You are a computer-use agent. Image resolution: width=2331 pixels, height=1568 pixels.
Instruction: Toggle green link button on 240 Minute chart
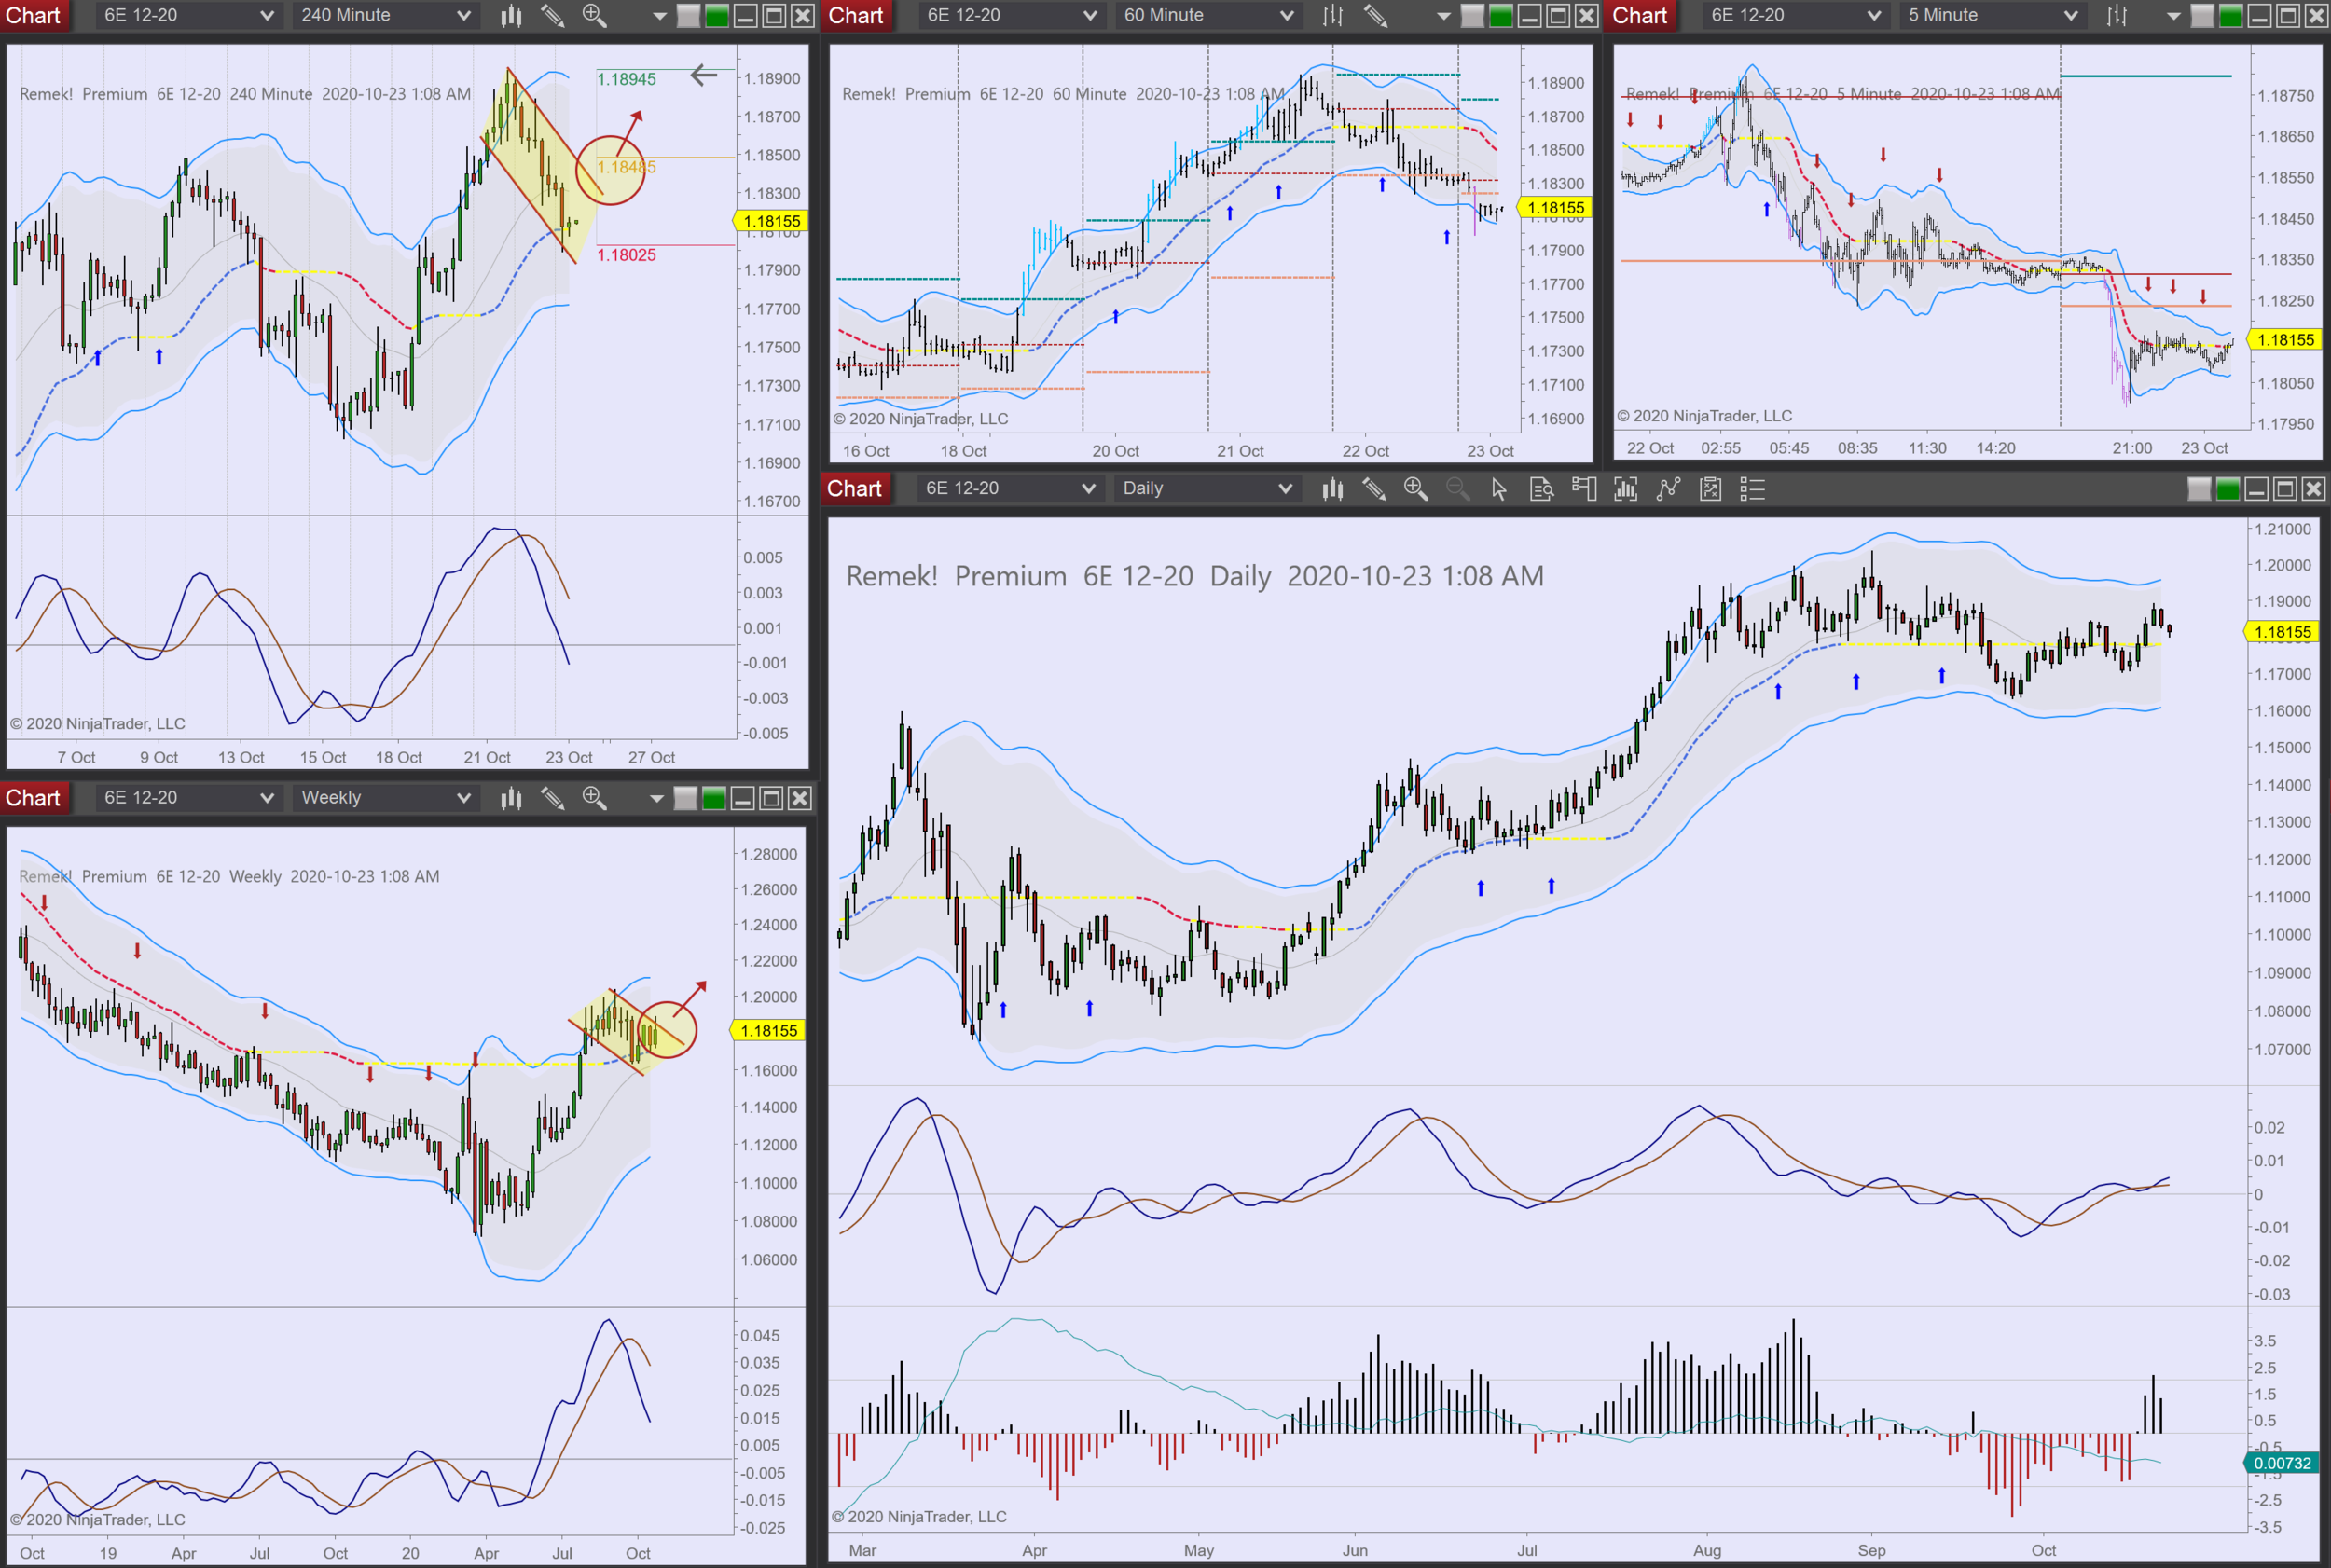click(x=717, y=16)
